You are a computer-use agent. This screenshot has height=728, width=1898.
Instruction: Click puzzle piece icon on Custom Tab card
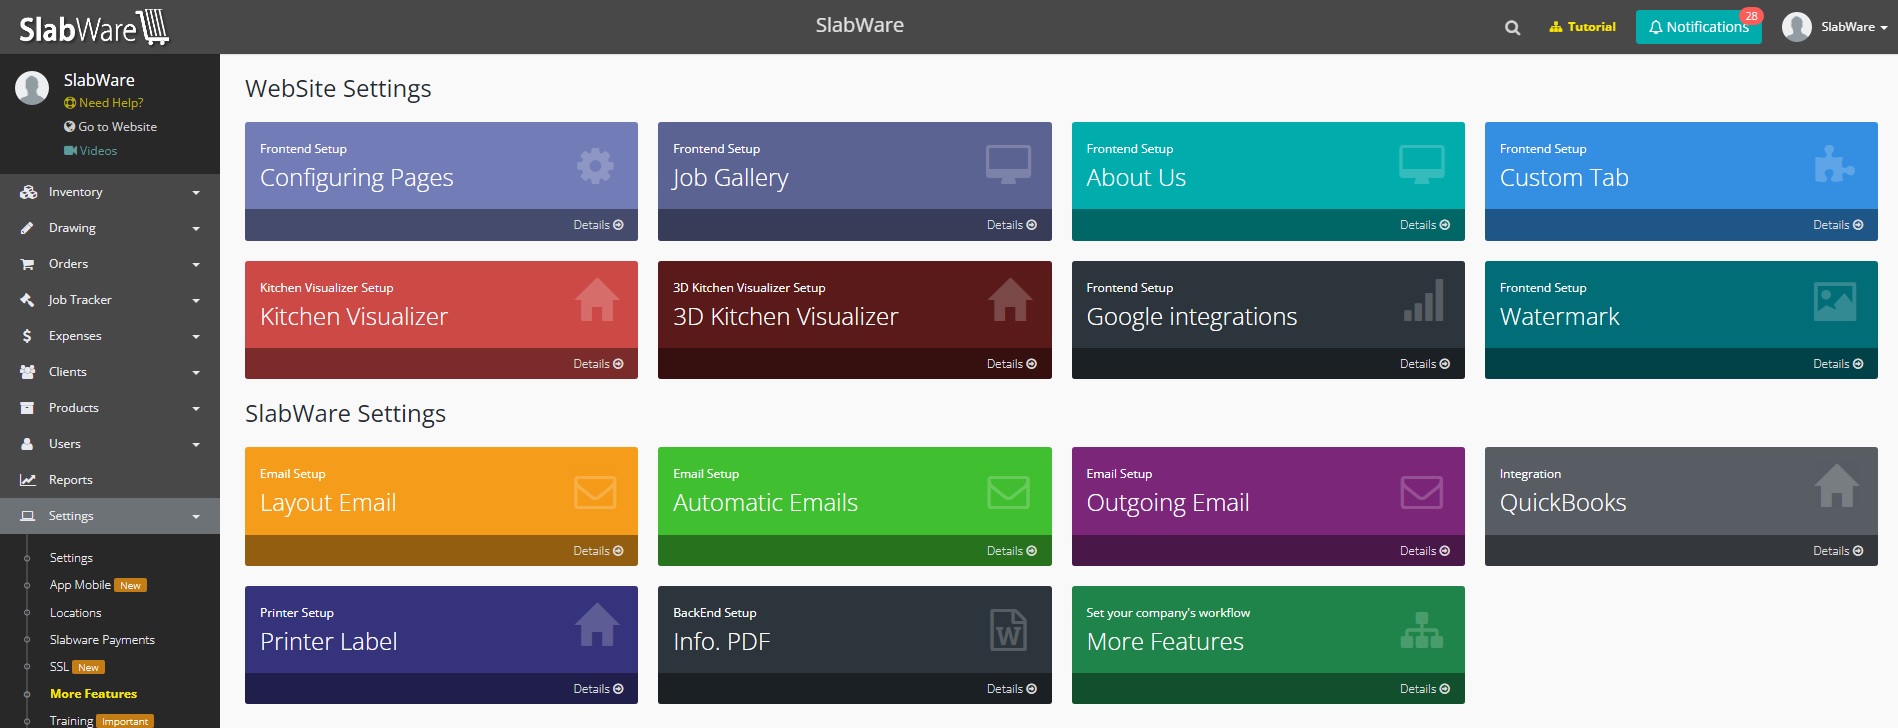coord(1834,164)
